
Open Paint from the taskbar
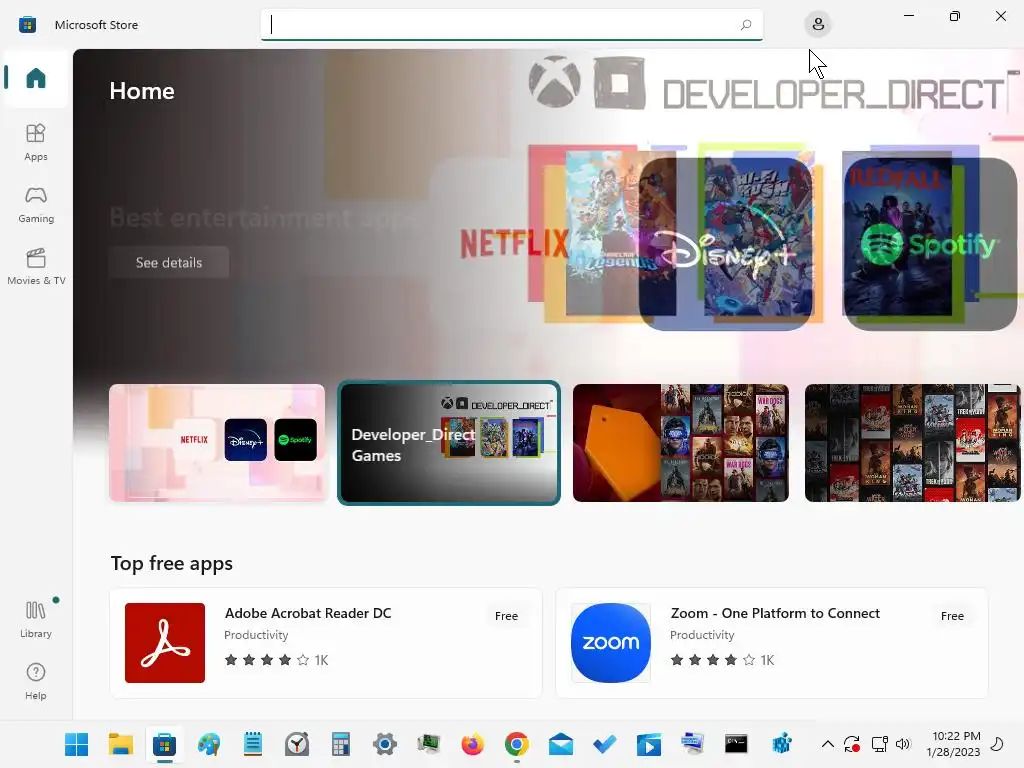(209, 744)
